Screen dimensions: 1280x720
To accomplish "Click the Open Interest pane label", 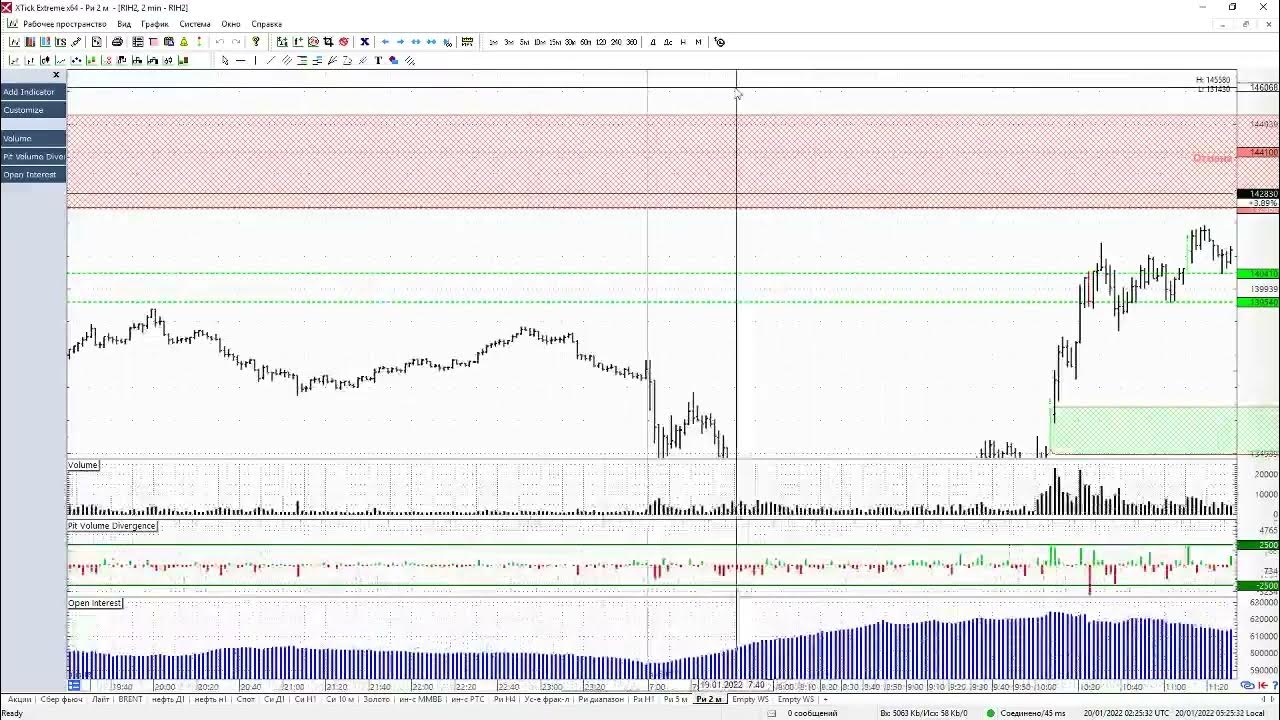I will [x=95, y=603].
